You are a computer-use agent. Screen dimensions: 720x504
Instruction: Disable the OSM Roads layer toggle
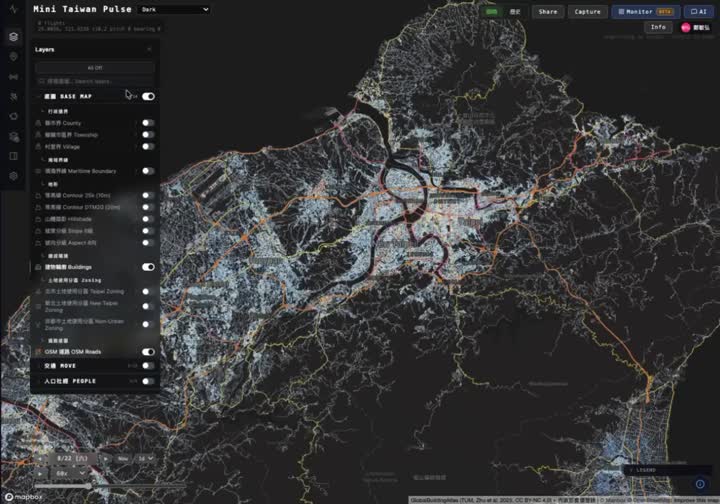(148, 352)
